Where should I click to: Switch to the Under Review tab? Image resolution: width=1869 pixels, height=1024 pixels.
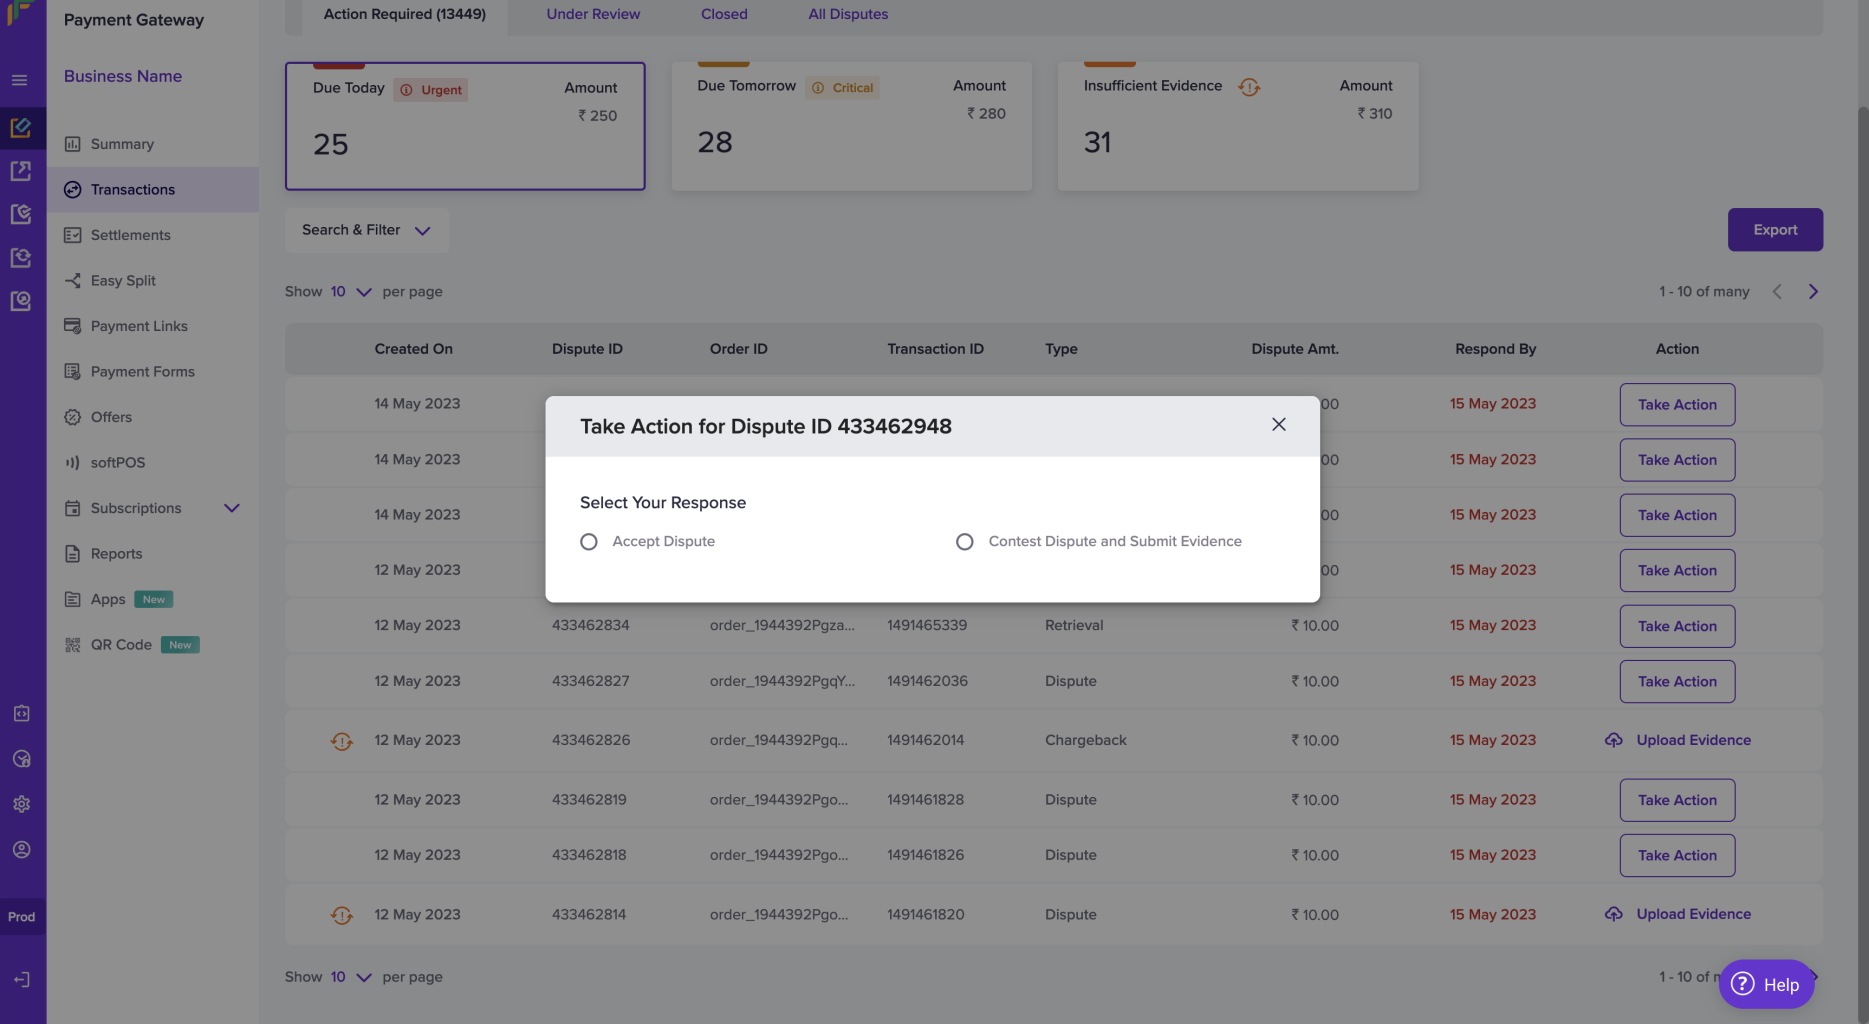pos(593,14)
